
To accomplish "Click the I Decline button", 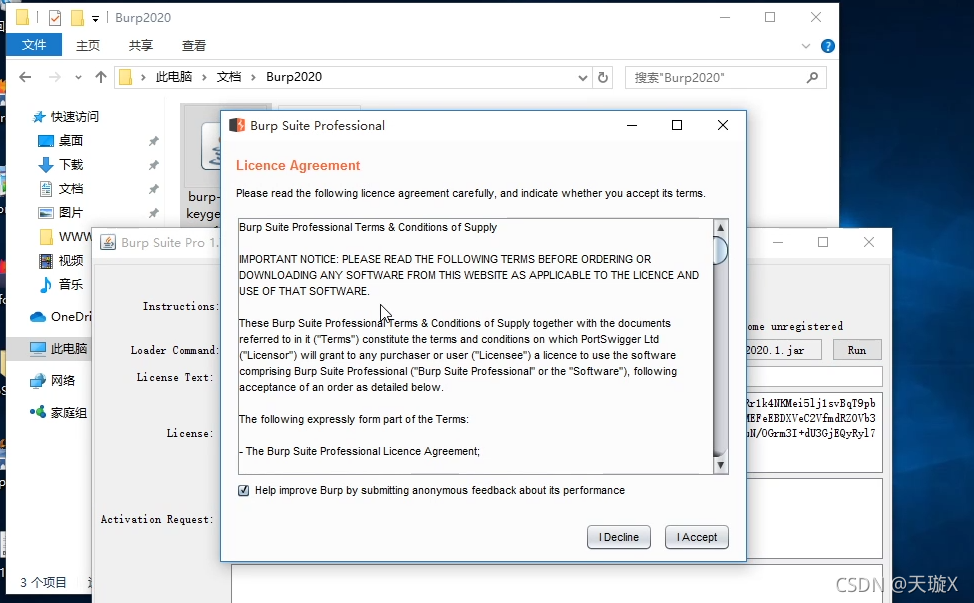I will coord(619,537).
